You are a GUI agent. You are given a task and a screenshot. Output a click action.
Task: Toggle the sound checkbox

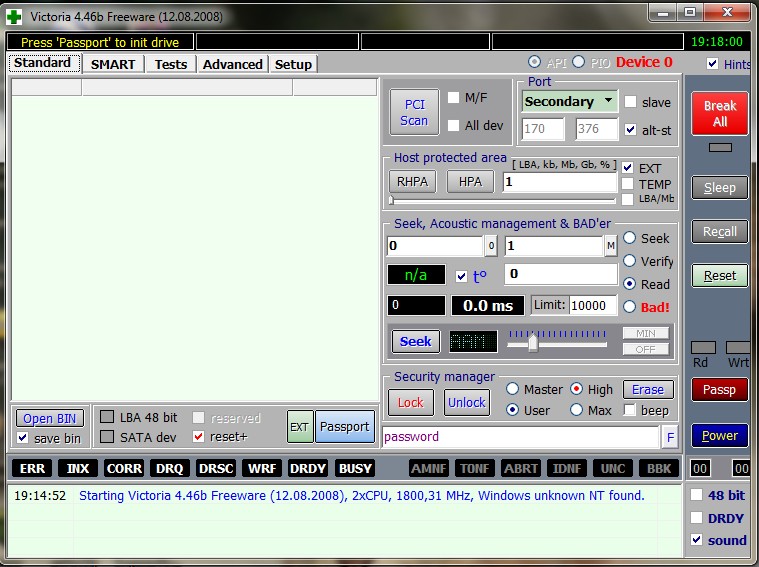pos(697,540)
